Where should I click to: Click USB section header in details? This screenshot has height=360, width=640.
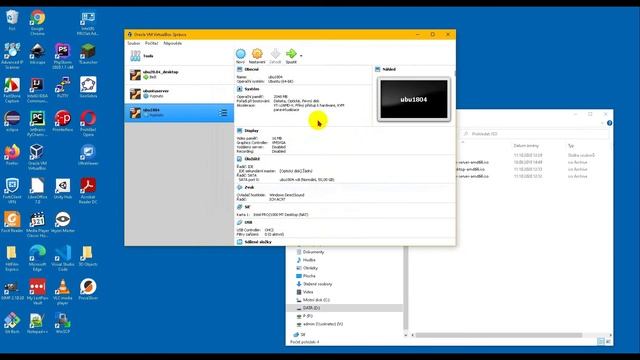pyautogui.click(x=248, y=222)
